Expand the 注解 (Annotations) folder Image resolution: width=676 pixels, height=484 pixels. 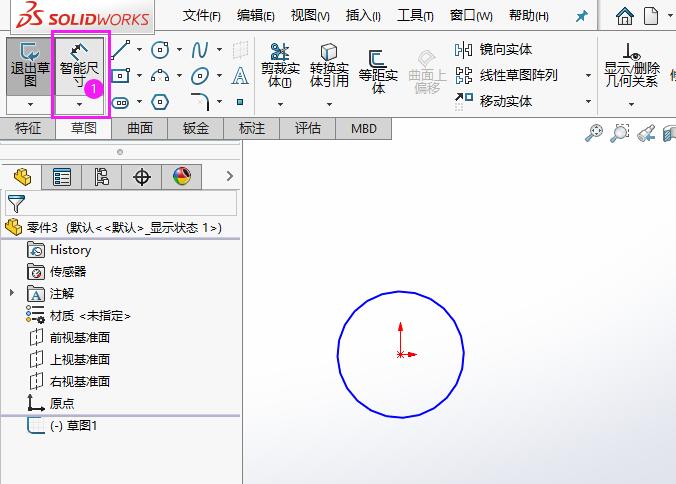tap(12, 293)
